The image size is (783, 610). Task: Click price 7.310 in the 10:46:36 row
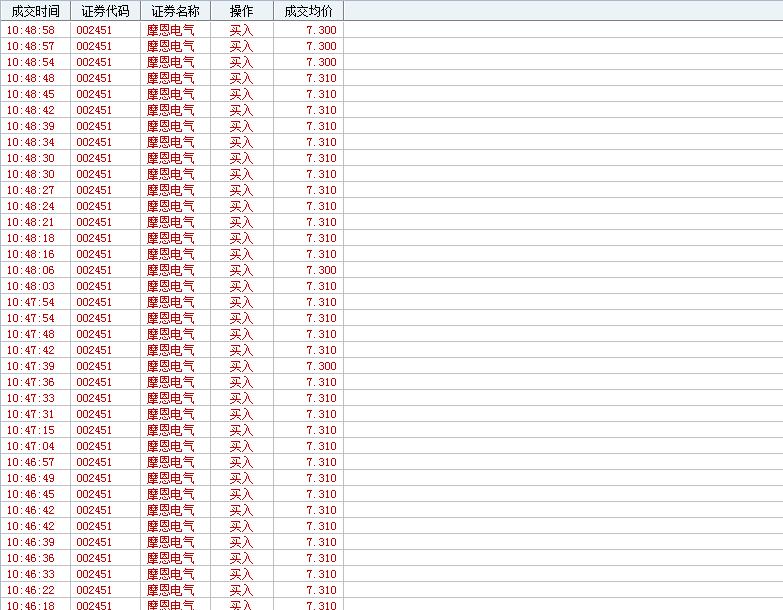[x=322, y=558]
